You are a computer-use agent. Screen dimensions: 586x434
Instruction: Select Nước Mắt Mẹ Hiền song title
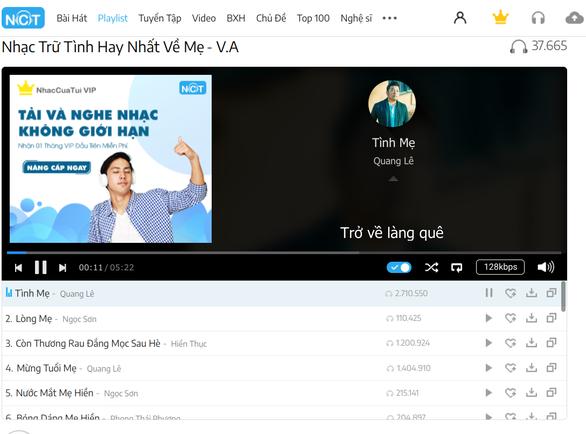tap(55, 393)
